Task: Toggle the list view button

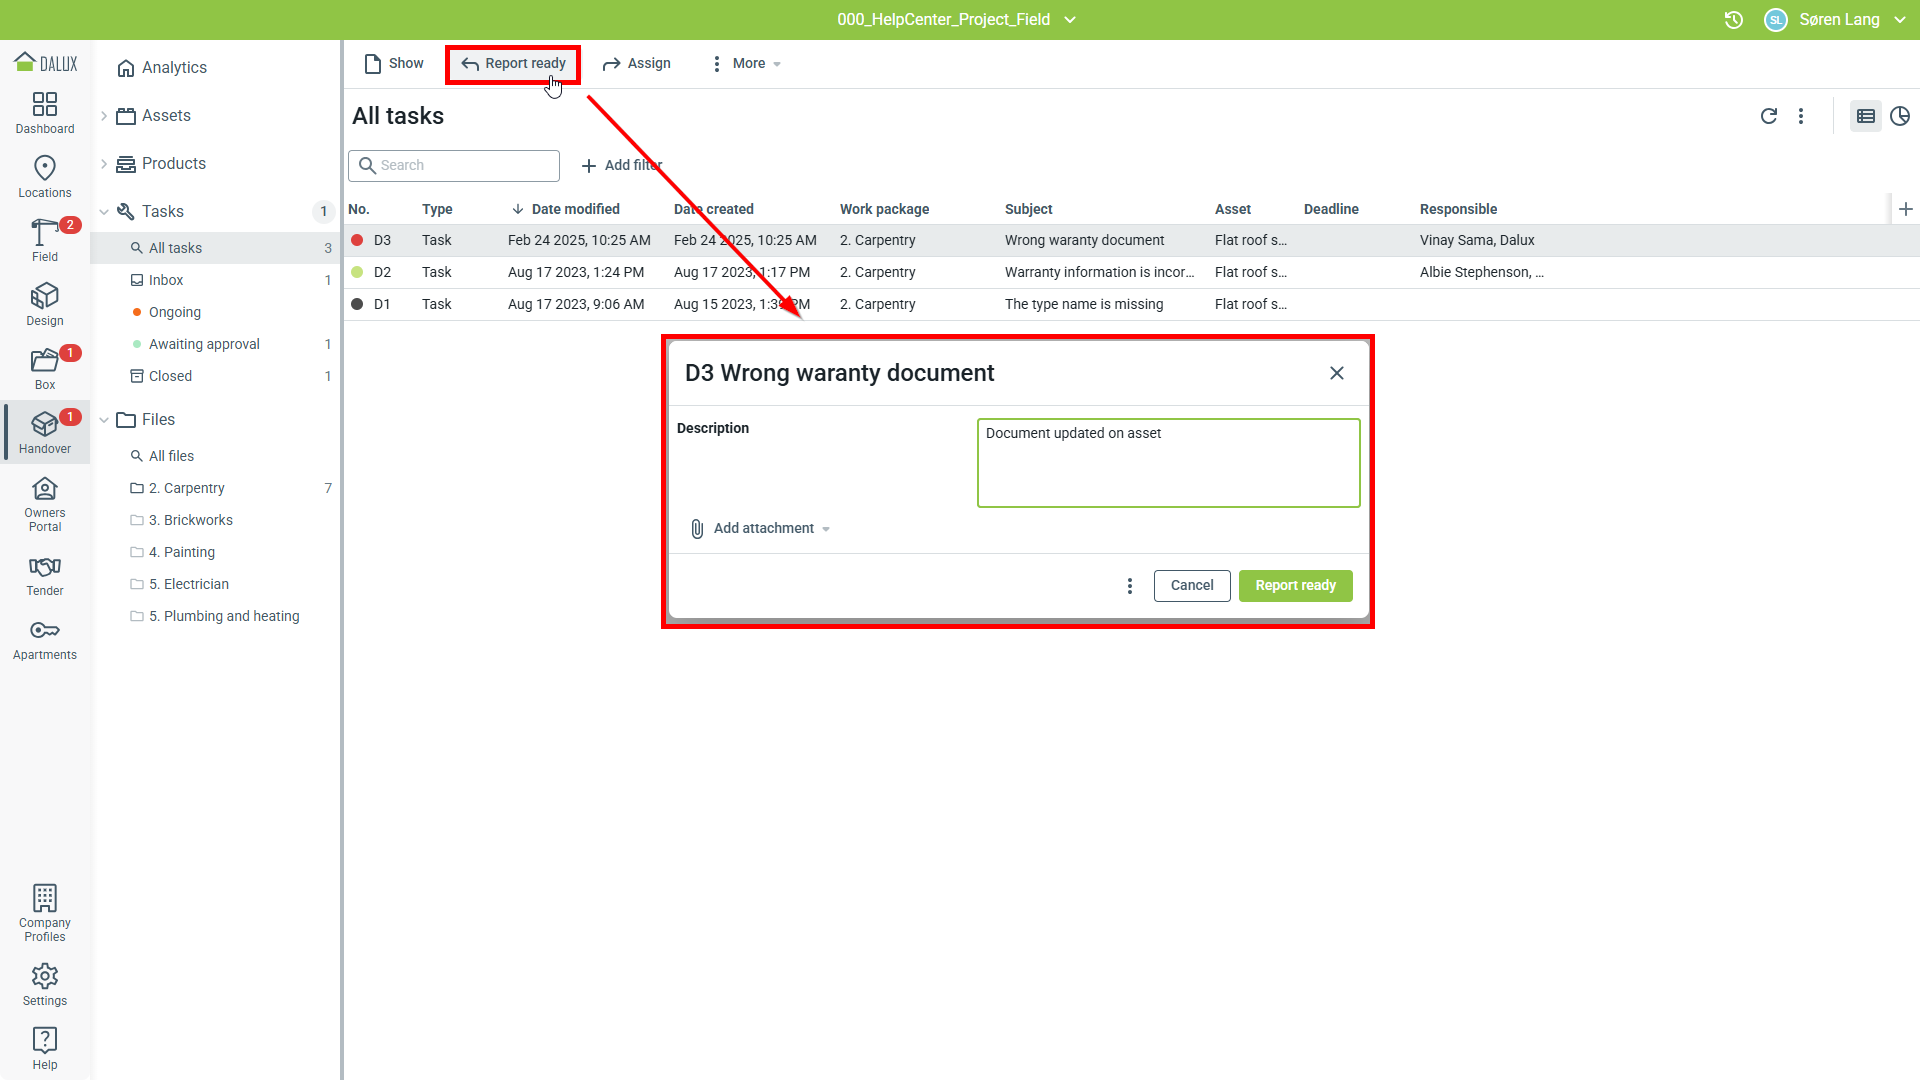Action: 1865,116
